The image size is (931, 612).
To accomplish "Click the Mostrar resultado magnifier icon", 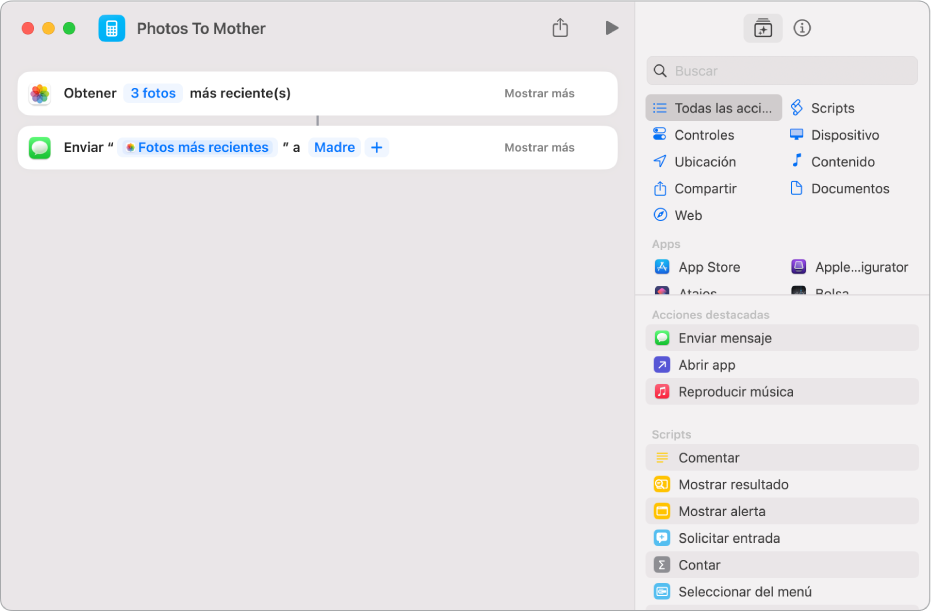I will click(662, 484).
